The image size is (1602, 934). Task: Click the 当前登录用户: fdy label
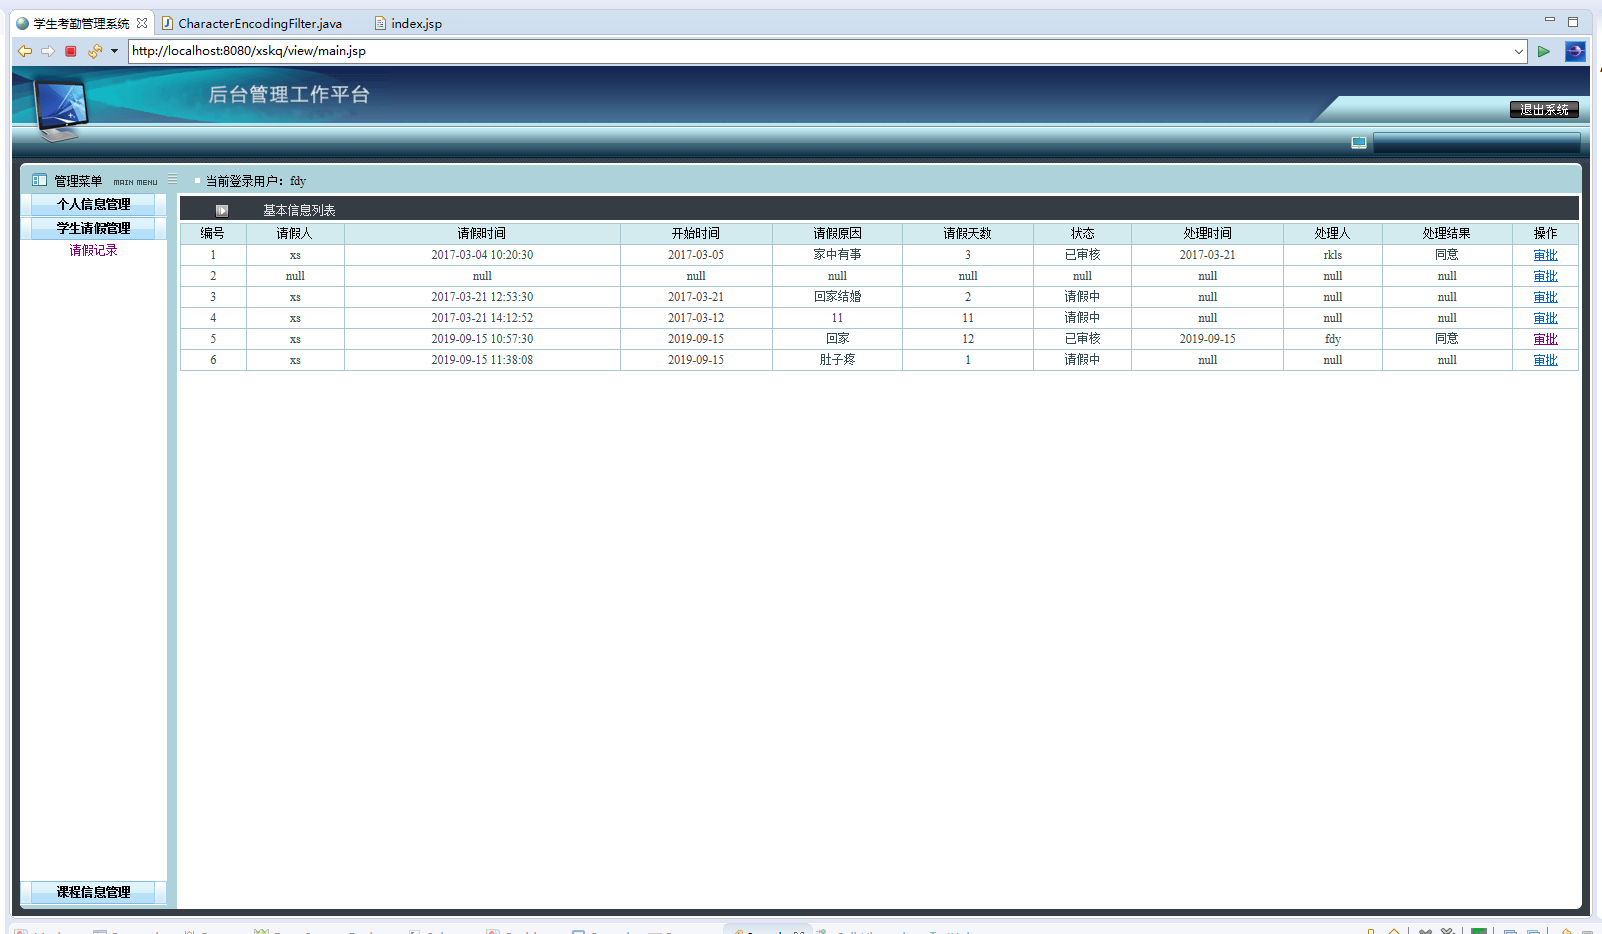(256, 181)
